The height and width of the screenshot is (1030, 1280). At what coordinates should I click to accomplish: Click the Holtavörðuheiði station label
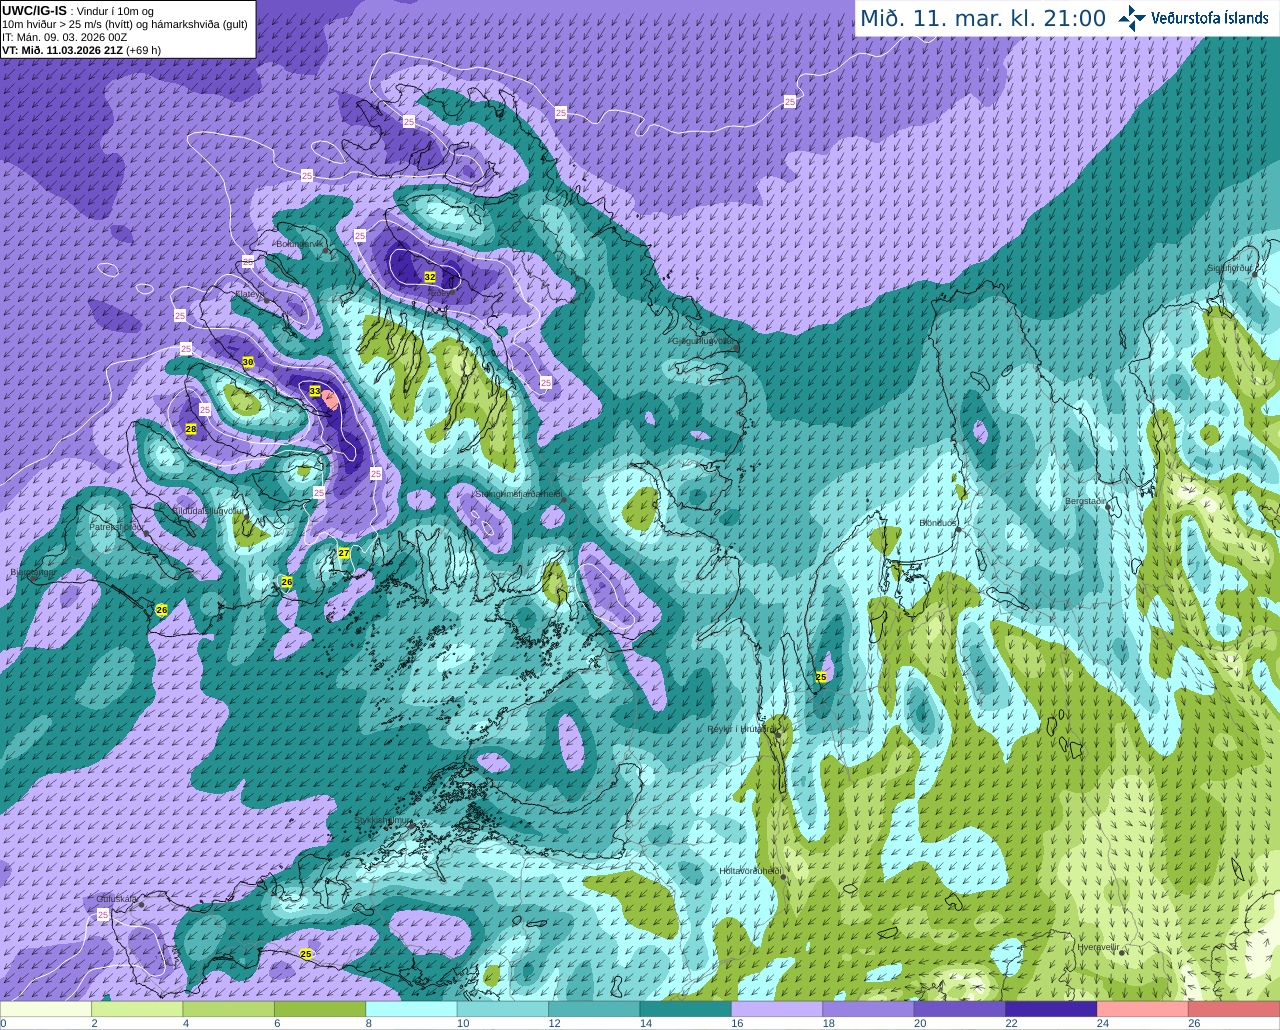[750, 871]
